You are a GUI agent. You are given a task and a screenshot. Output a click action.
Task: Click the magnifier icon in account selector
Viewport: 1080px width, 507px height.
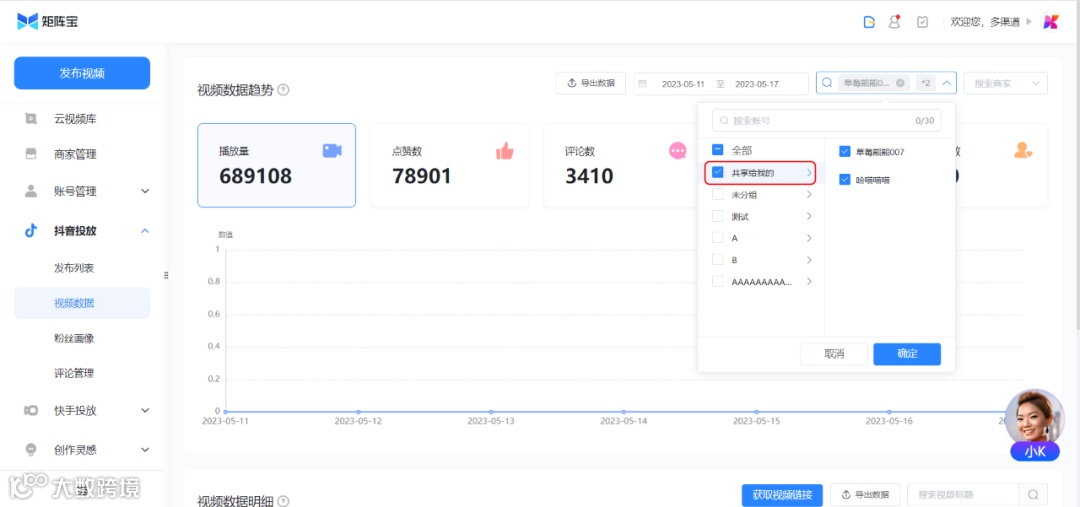click(x=827, y=83)
